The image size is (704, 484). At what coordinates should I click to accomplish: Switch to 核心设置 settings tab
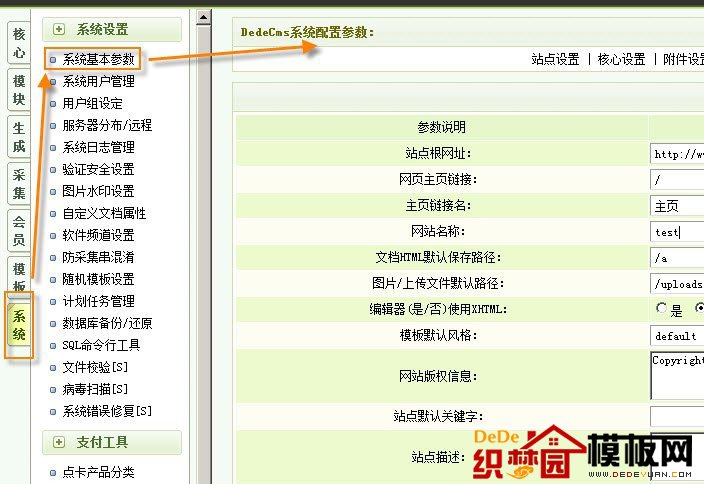(x=621, y=59)
